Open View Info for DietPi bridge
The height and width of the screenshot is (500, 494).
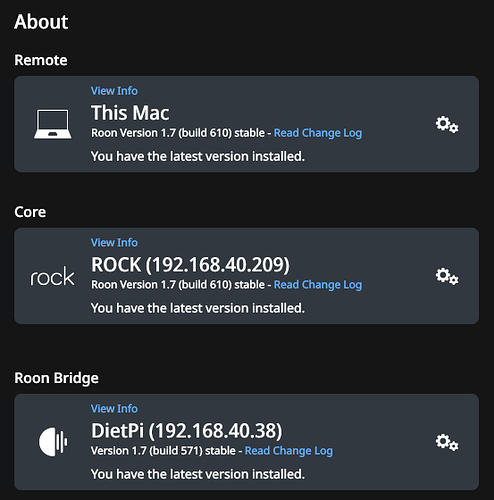pos(114,408)
